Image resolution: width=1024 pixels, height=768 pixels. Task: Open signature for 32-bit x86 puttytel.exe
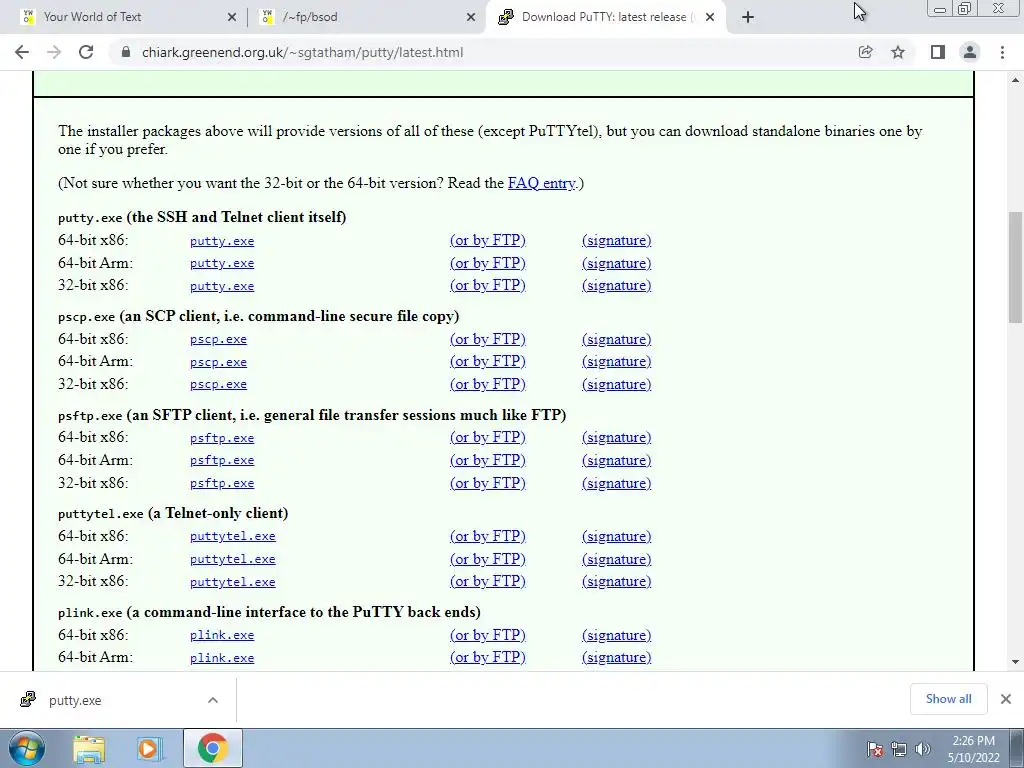point(616,581)
